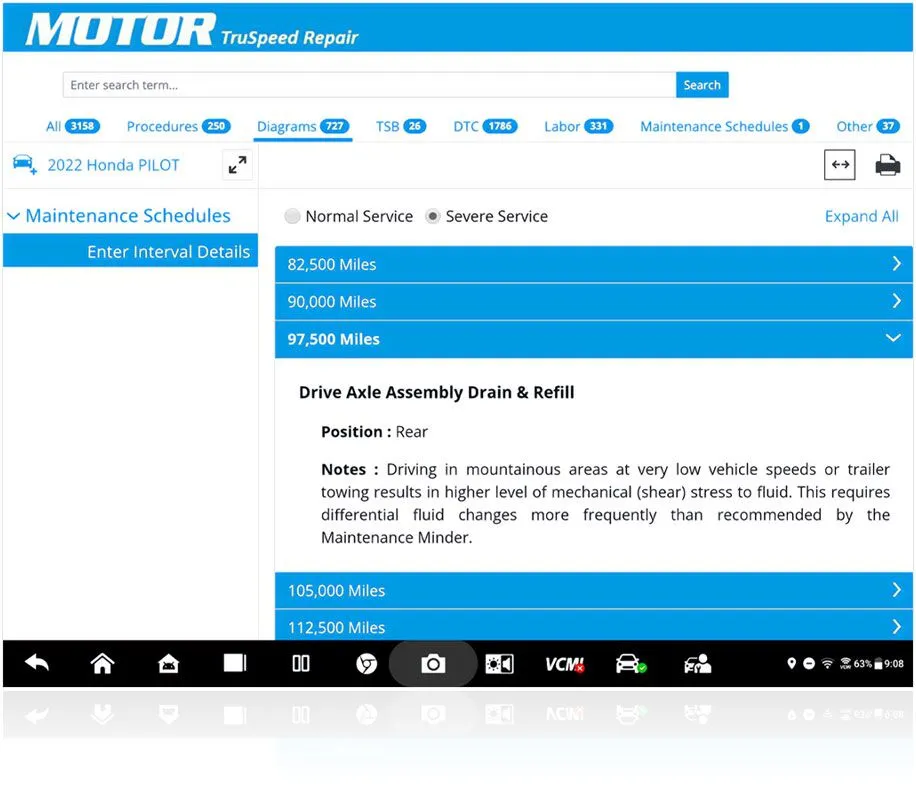The width and height of the screenshot is (916, 788).
Task: Expand the 105,000 Miles section
Action: point(594,590)
